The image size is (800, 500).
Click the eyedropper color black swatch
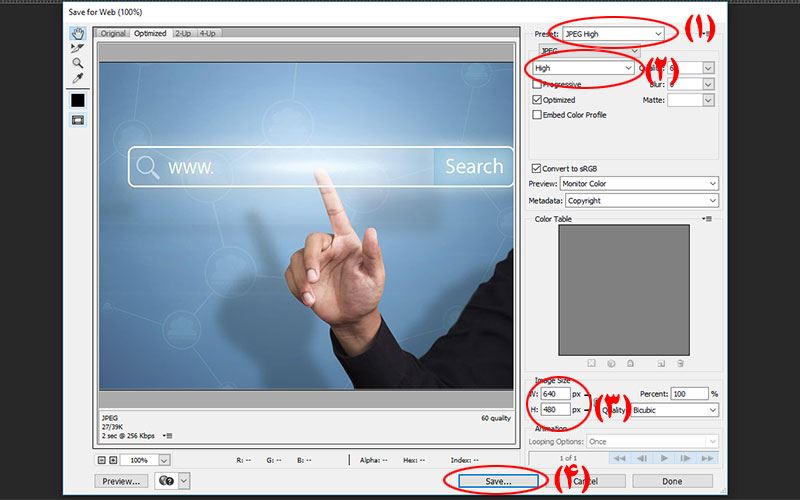coord(78,101)
